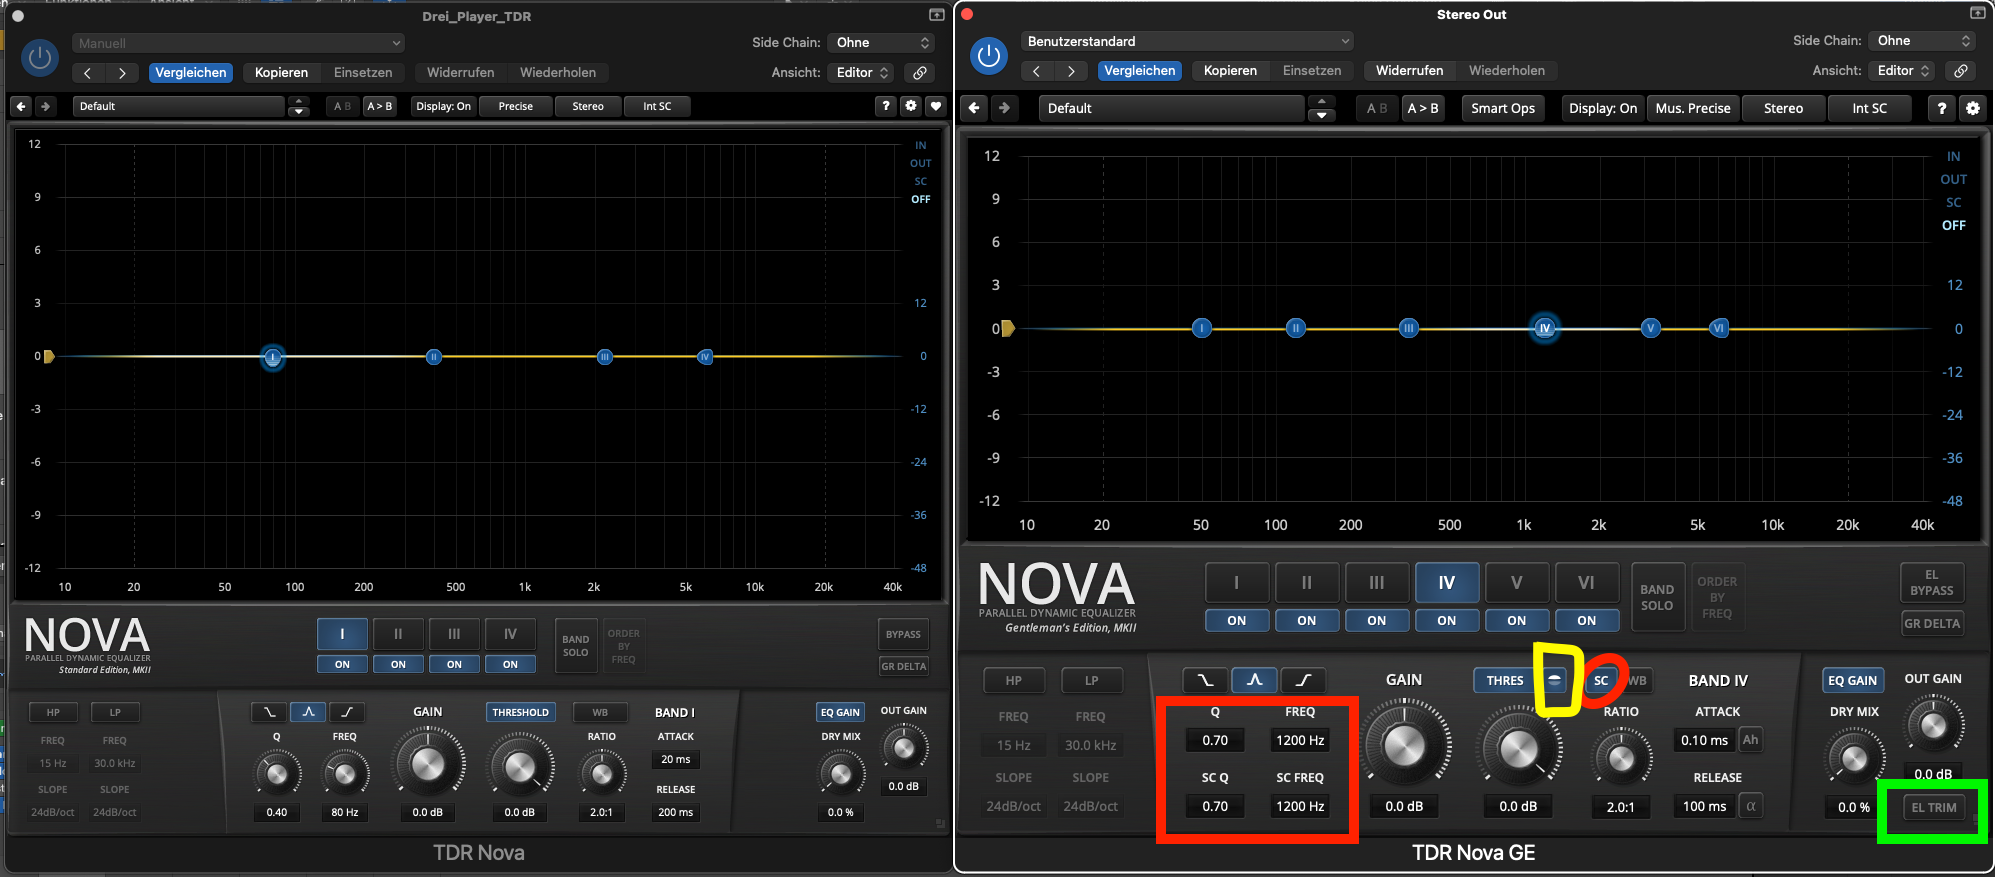Open the Ansicht Editor dropdown in Stereo Out
Image resolution: width=1995 pixels, height=877 pixels.
coord(1903,71)
